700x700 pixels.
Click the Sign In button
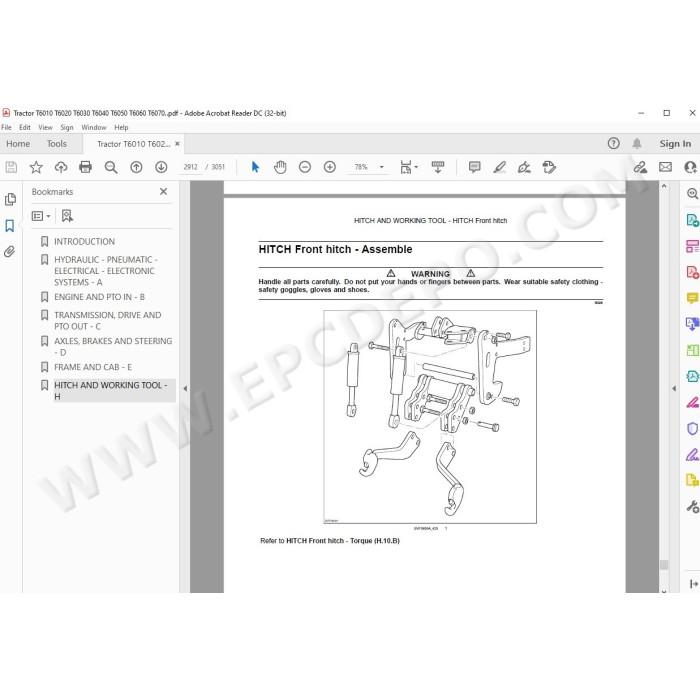675,144
